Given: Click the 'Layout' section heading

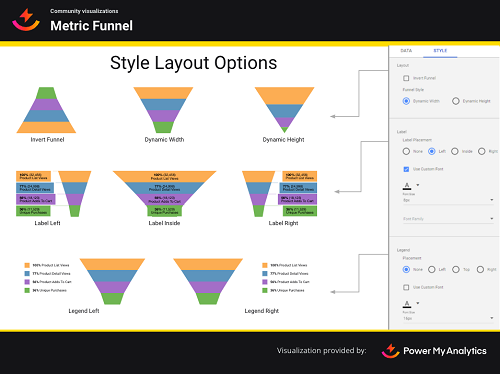Looking at the screenshot, I should point(403,65).
